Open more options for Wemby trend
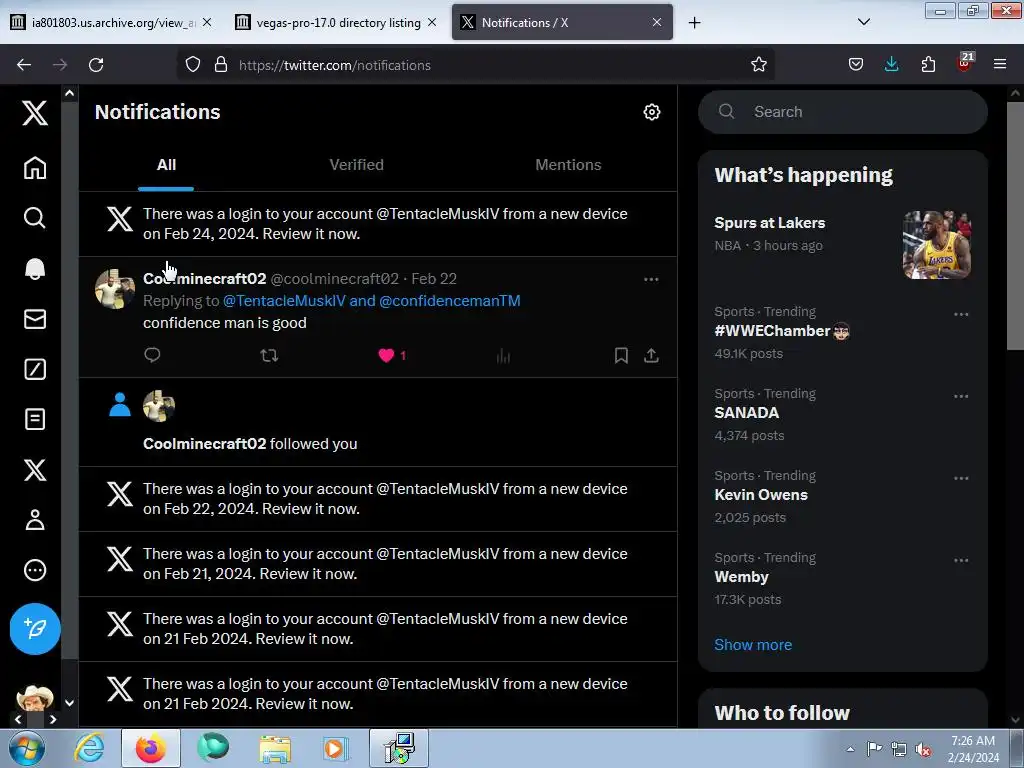Image resolution: width=1024 pixels, height=768 pixels. (961, 560)
